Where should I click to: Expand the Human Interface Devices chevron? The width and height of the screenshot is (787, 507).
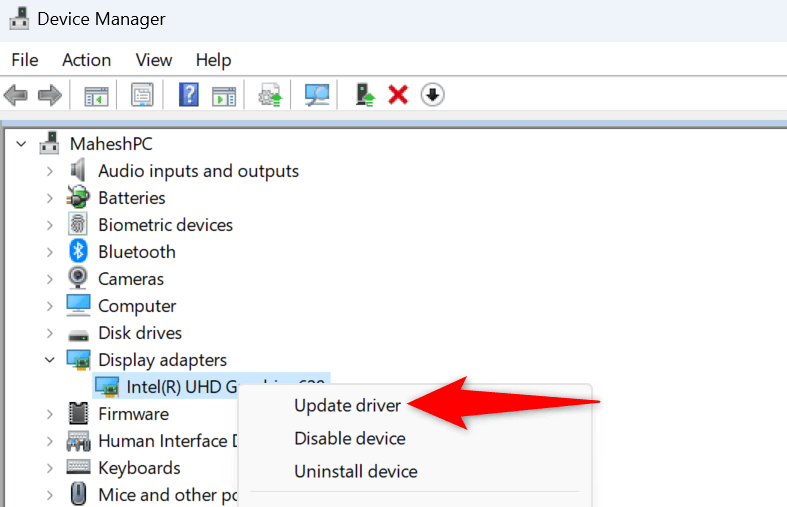click(x=49, y=441)
